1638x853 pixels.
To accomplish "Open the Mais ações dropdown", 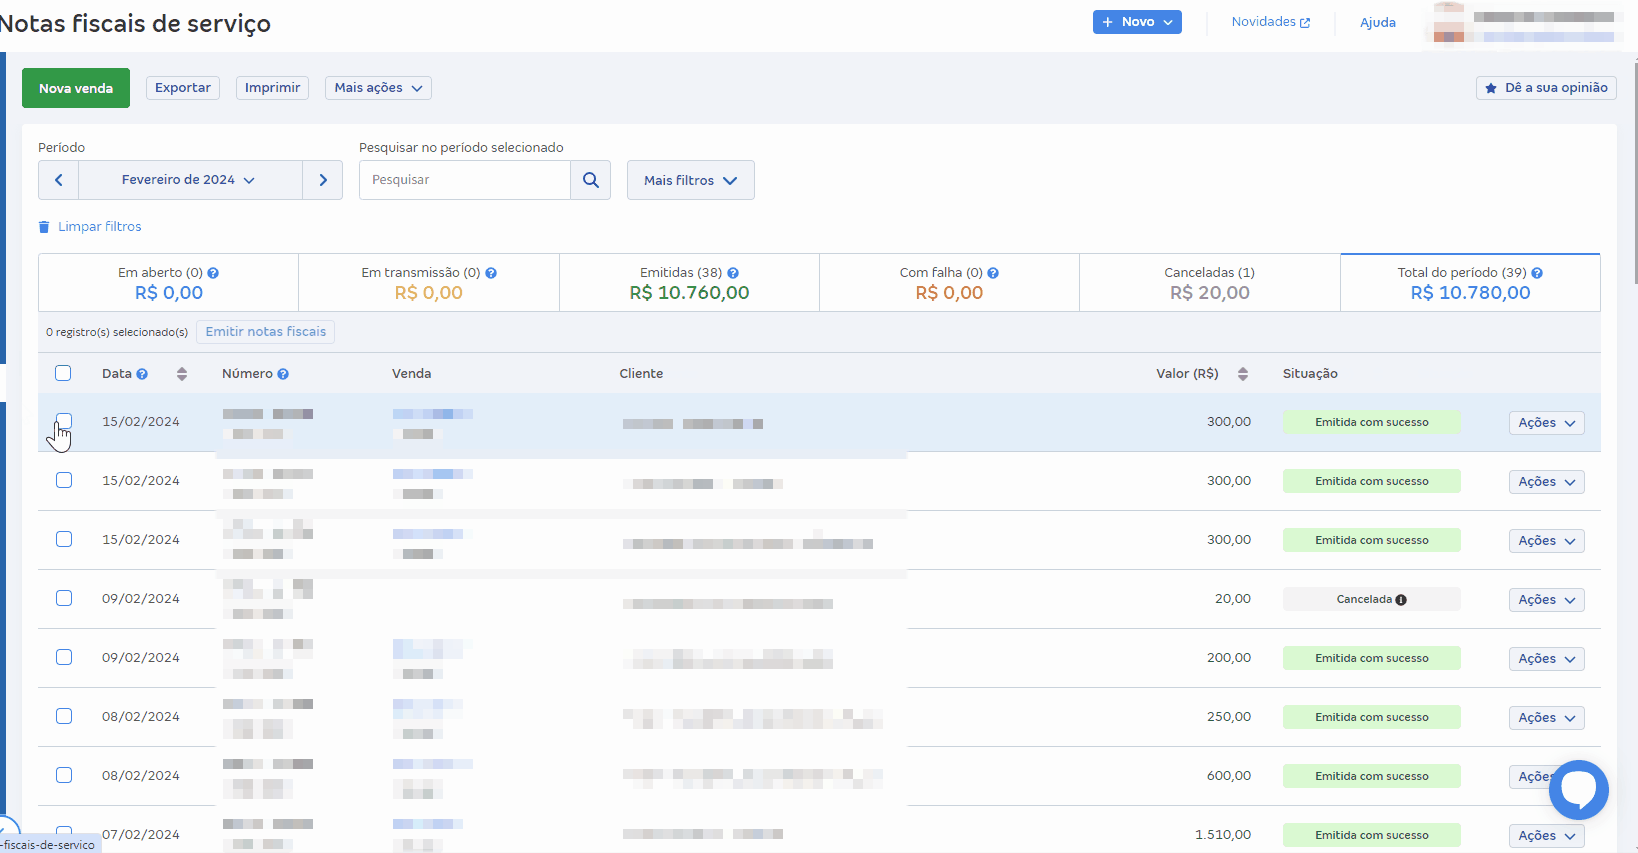I will [378, 88].
